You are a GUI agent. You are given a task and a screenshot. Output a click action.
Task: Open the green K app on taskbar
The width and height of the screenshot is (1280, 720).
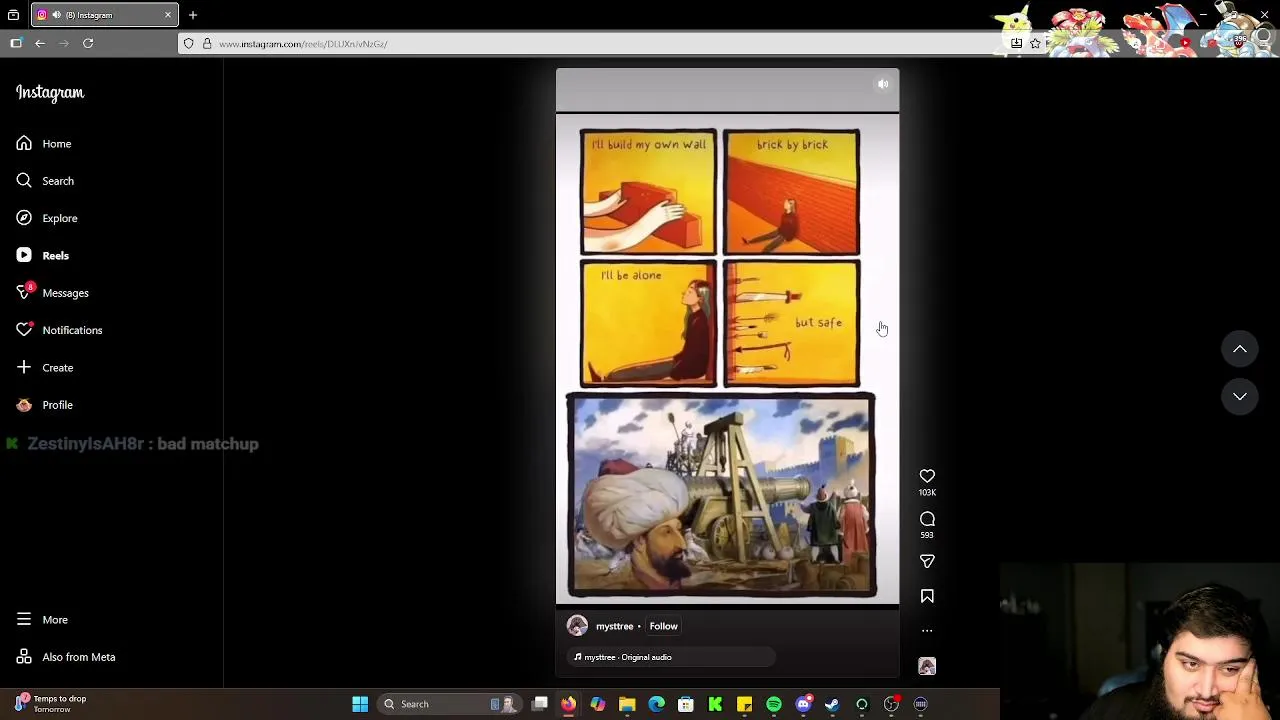pyautogui.click(x=715, y=704)
